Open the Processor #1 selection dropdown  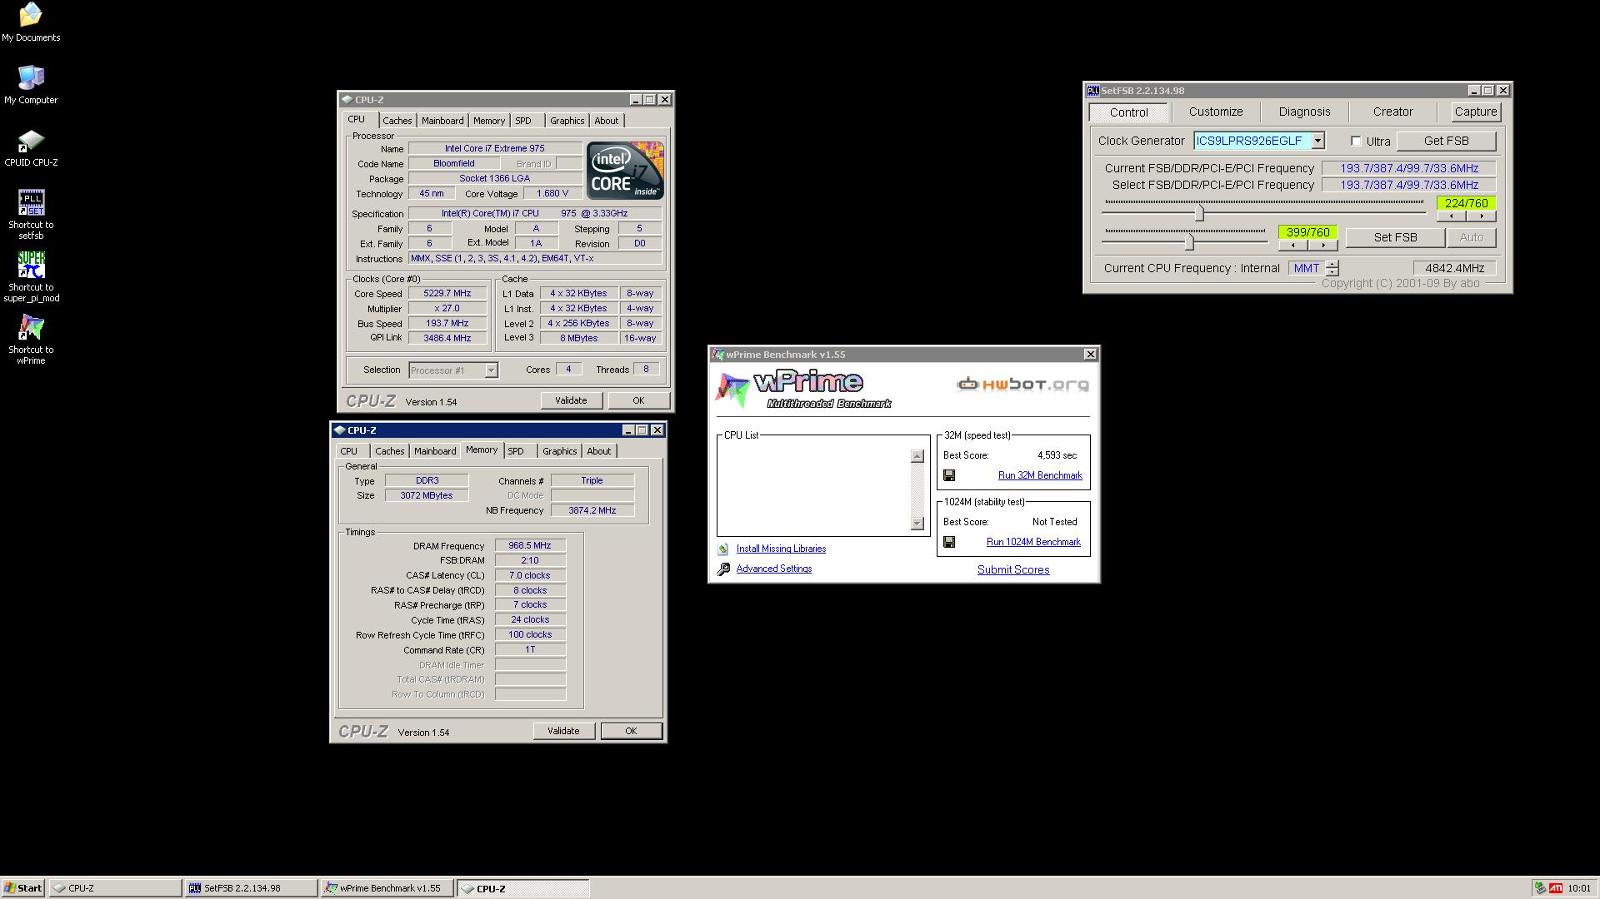(x=491, y=370)
